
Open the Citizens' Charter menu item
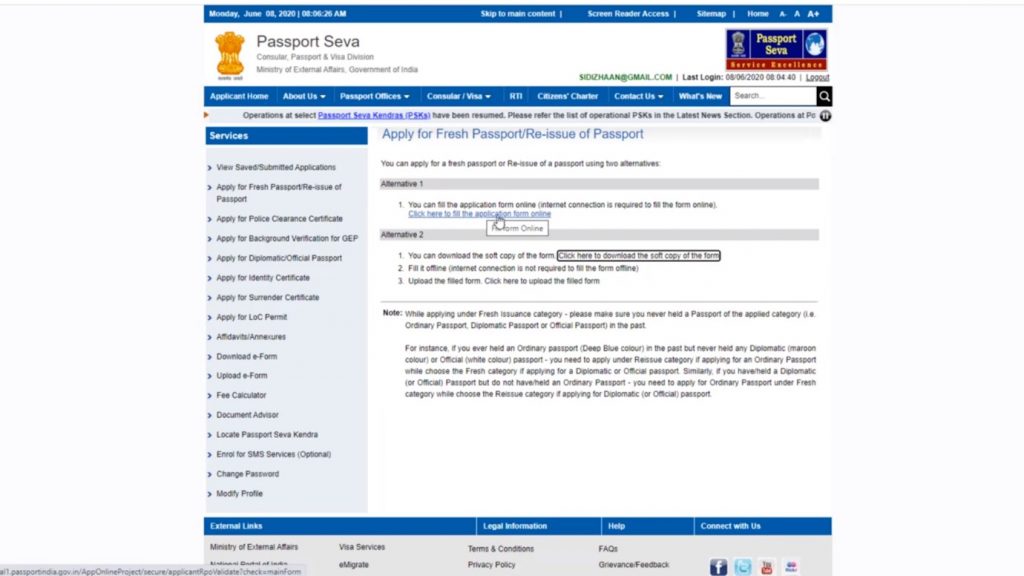[x=568, y=96]
